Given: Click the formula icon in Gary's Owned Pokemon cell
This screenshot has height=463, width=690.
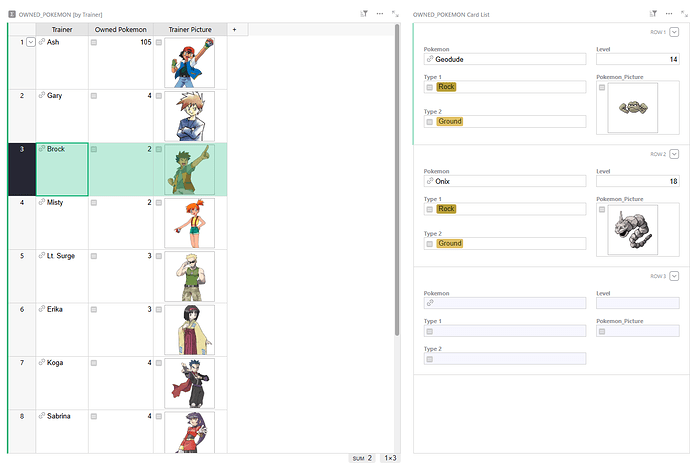Looking at the screenshot, I should tap(94, 96).
